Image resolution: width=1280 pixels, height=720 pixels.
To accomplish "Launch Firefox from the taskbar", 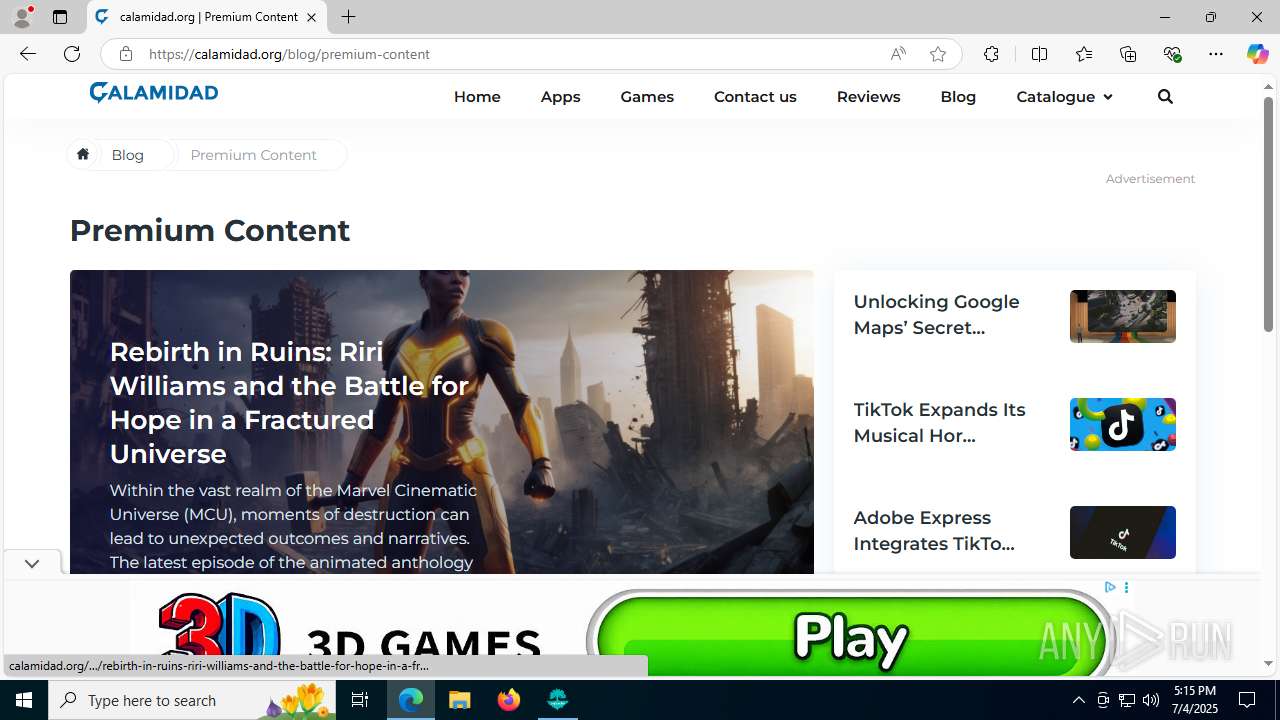I will [x=509, y=700].
